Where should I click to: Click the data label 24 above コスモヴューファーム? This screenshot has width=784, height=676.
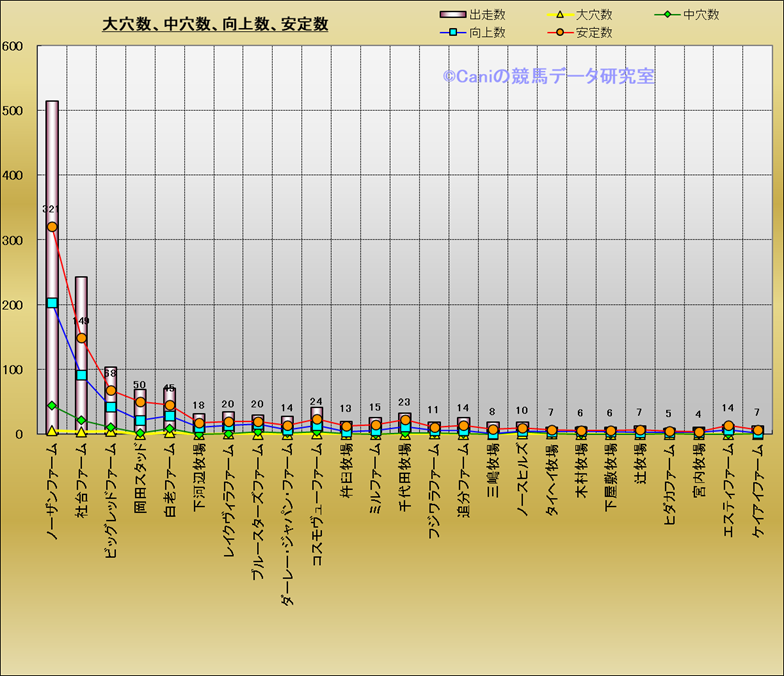pos(316,402)
